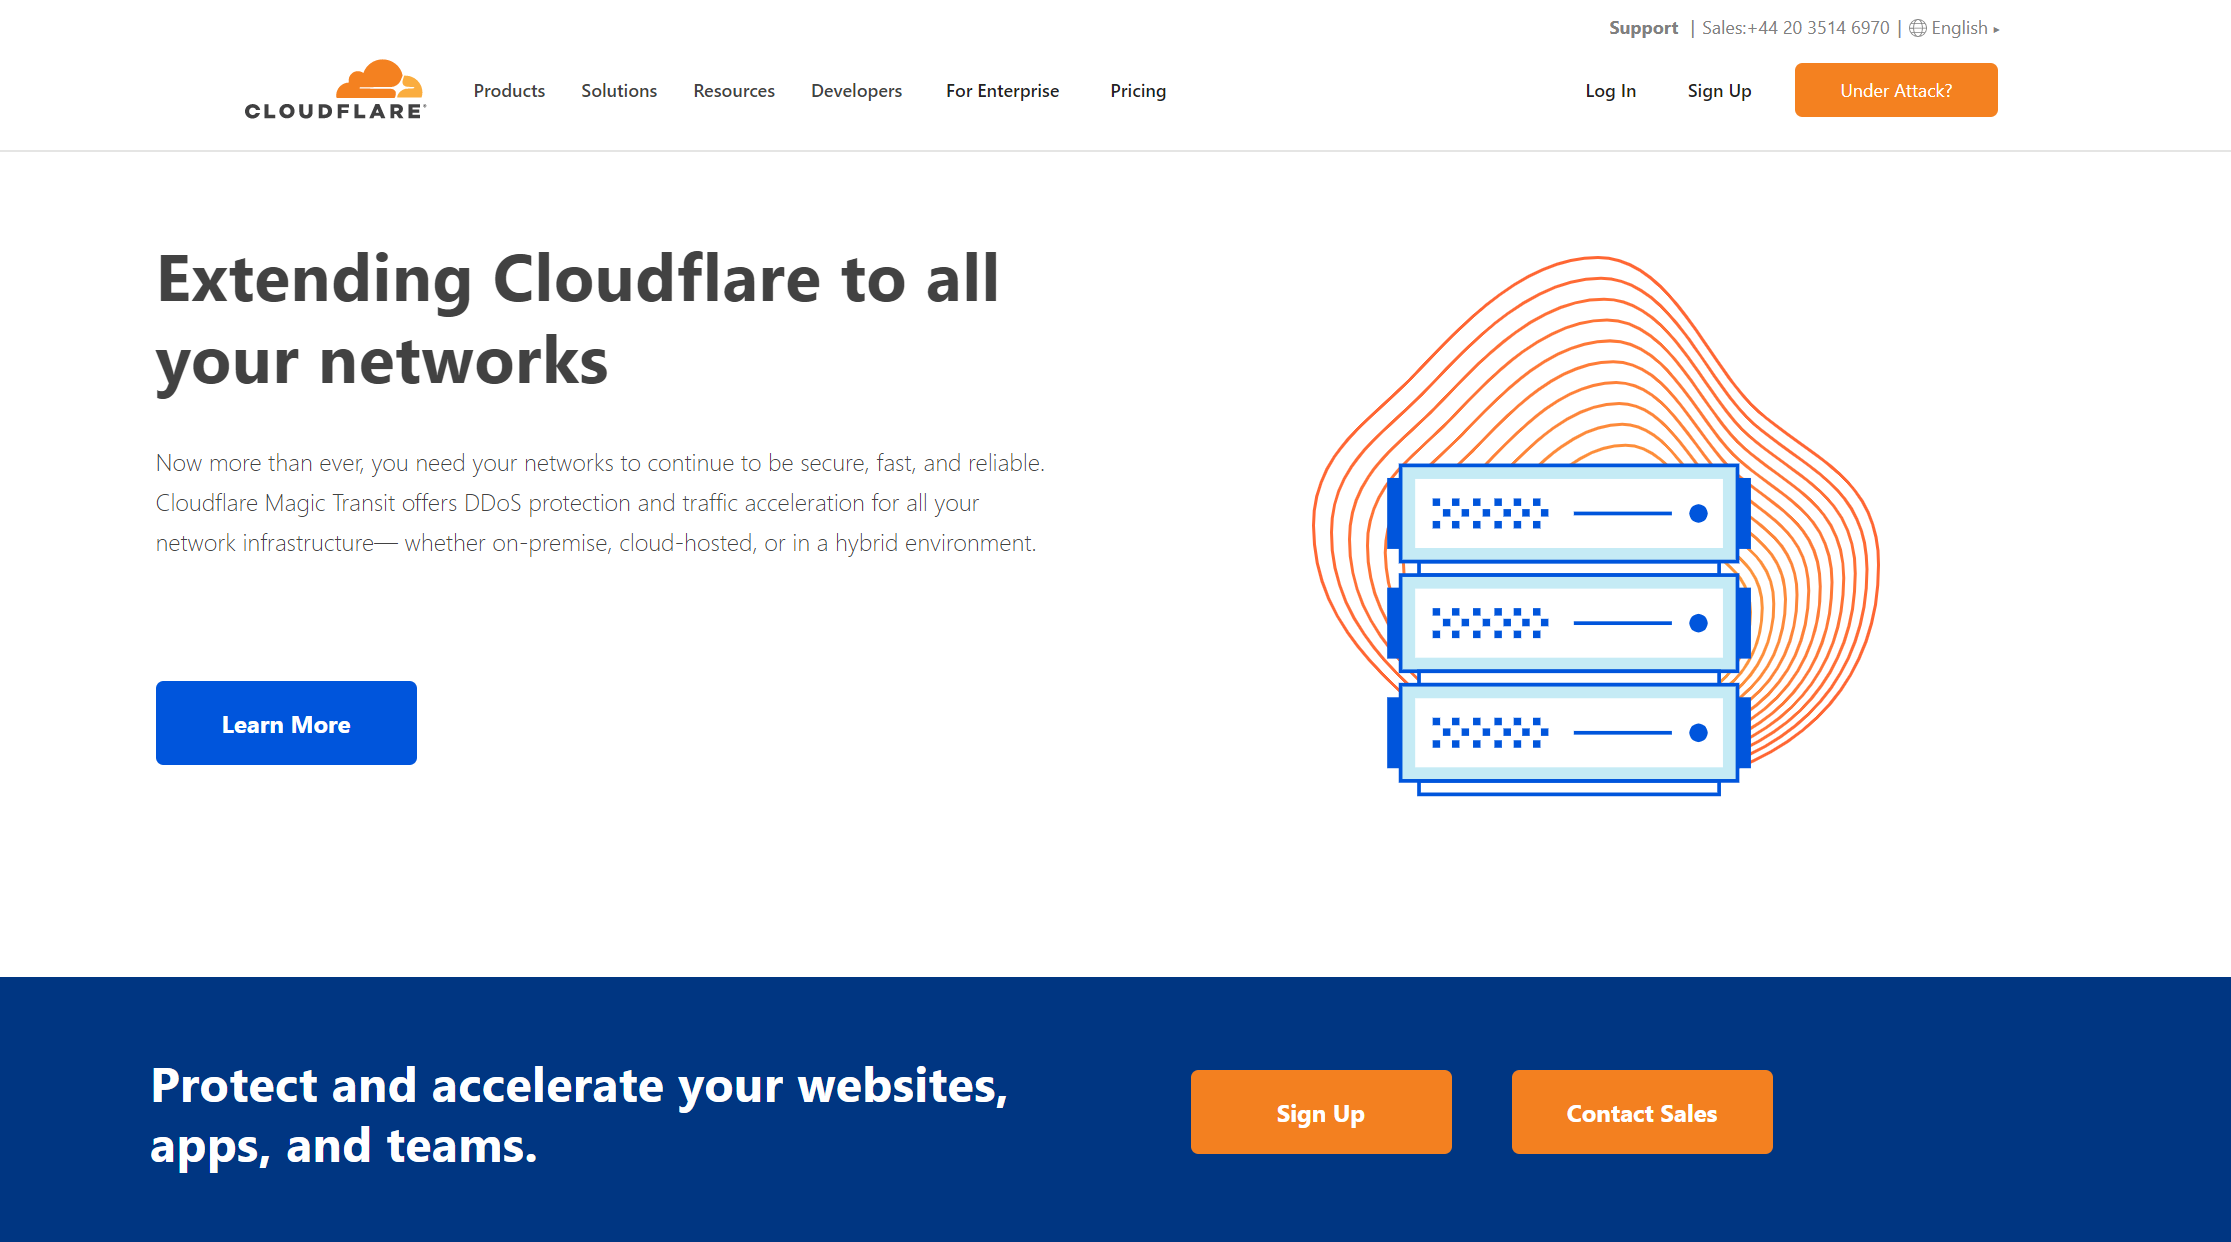Open the Products menu
This screenshot has width=2231, height=1242.
tap(509, 91)
